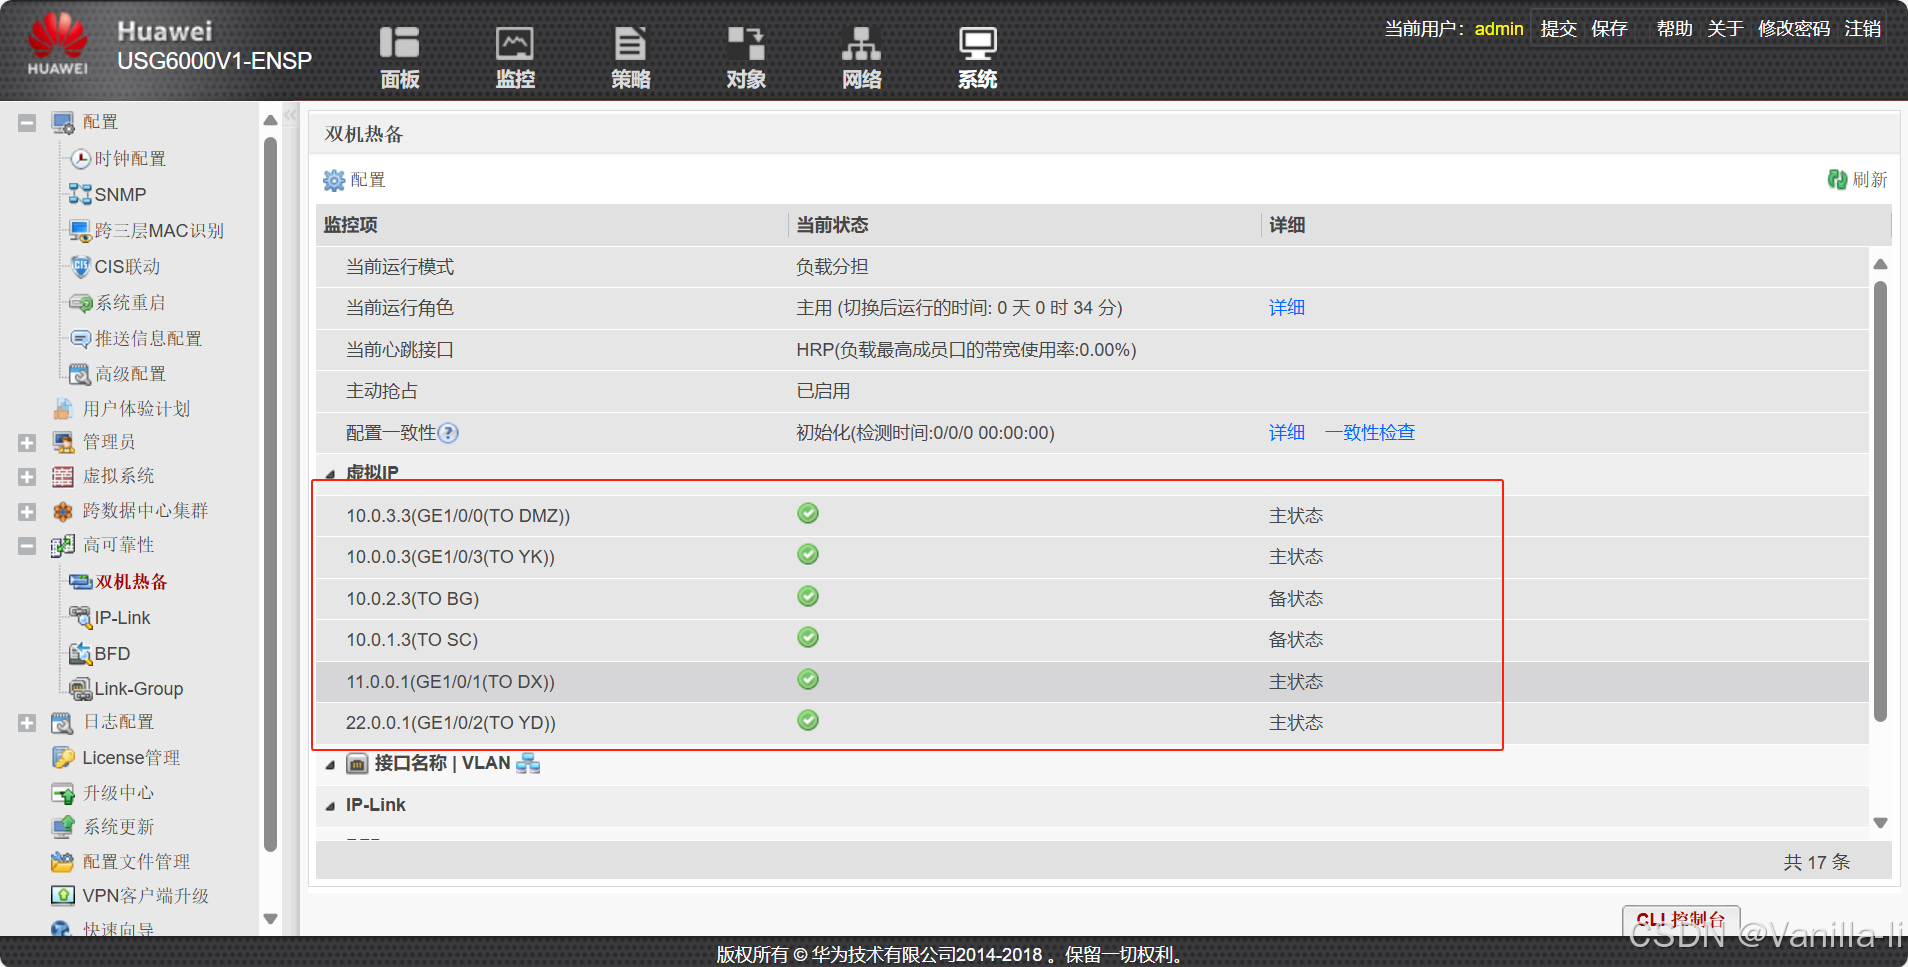Image resolution: width=1908 pixels, height=967 pixels.
Task: Click the 刷新 refresh icon
Action: pos(1837,179)
